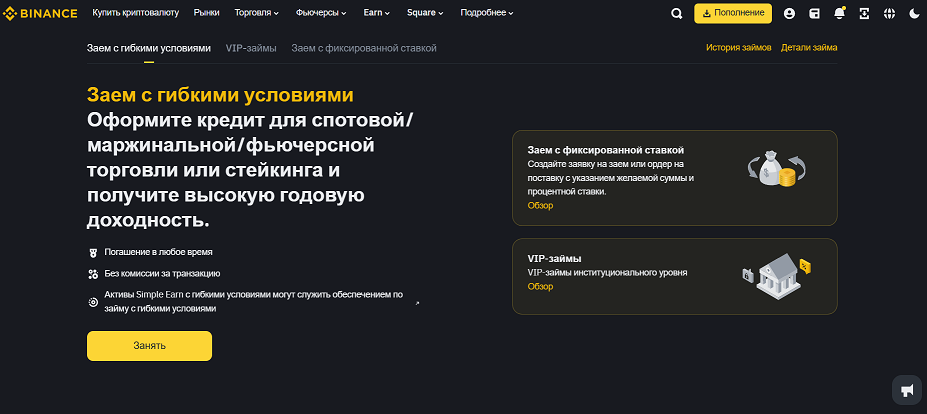Open the download app QR icon
Viewport: 927px width, 414px height.
[x=864, y=14]
